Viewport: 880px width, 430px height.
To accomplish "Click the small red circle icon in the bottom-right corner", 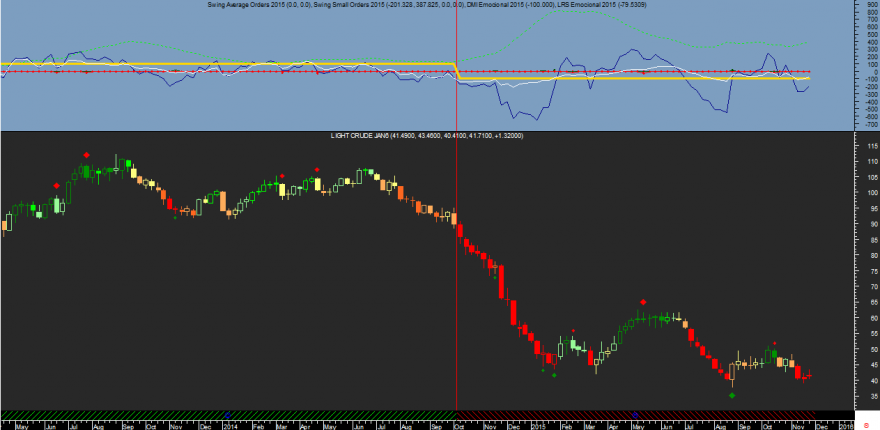I will pyautogui.click(x=867, y=426).
